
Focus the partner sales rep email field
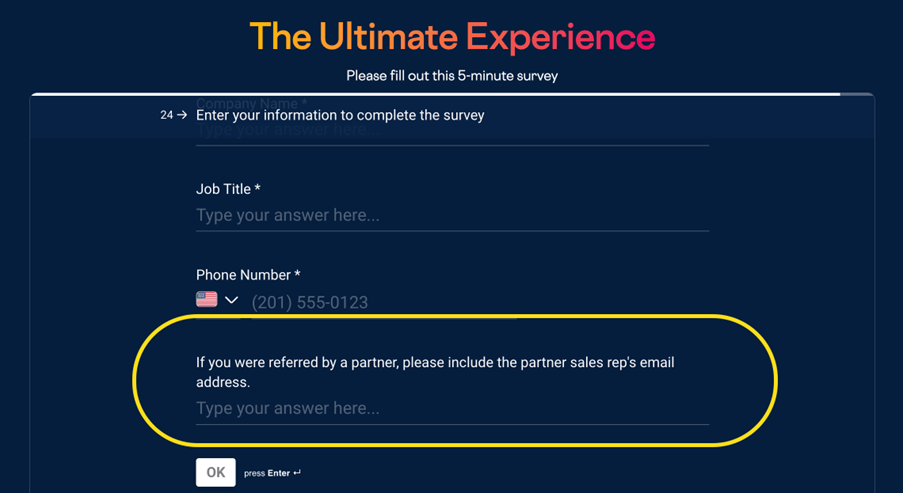(452, 408)
